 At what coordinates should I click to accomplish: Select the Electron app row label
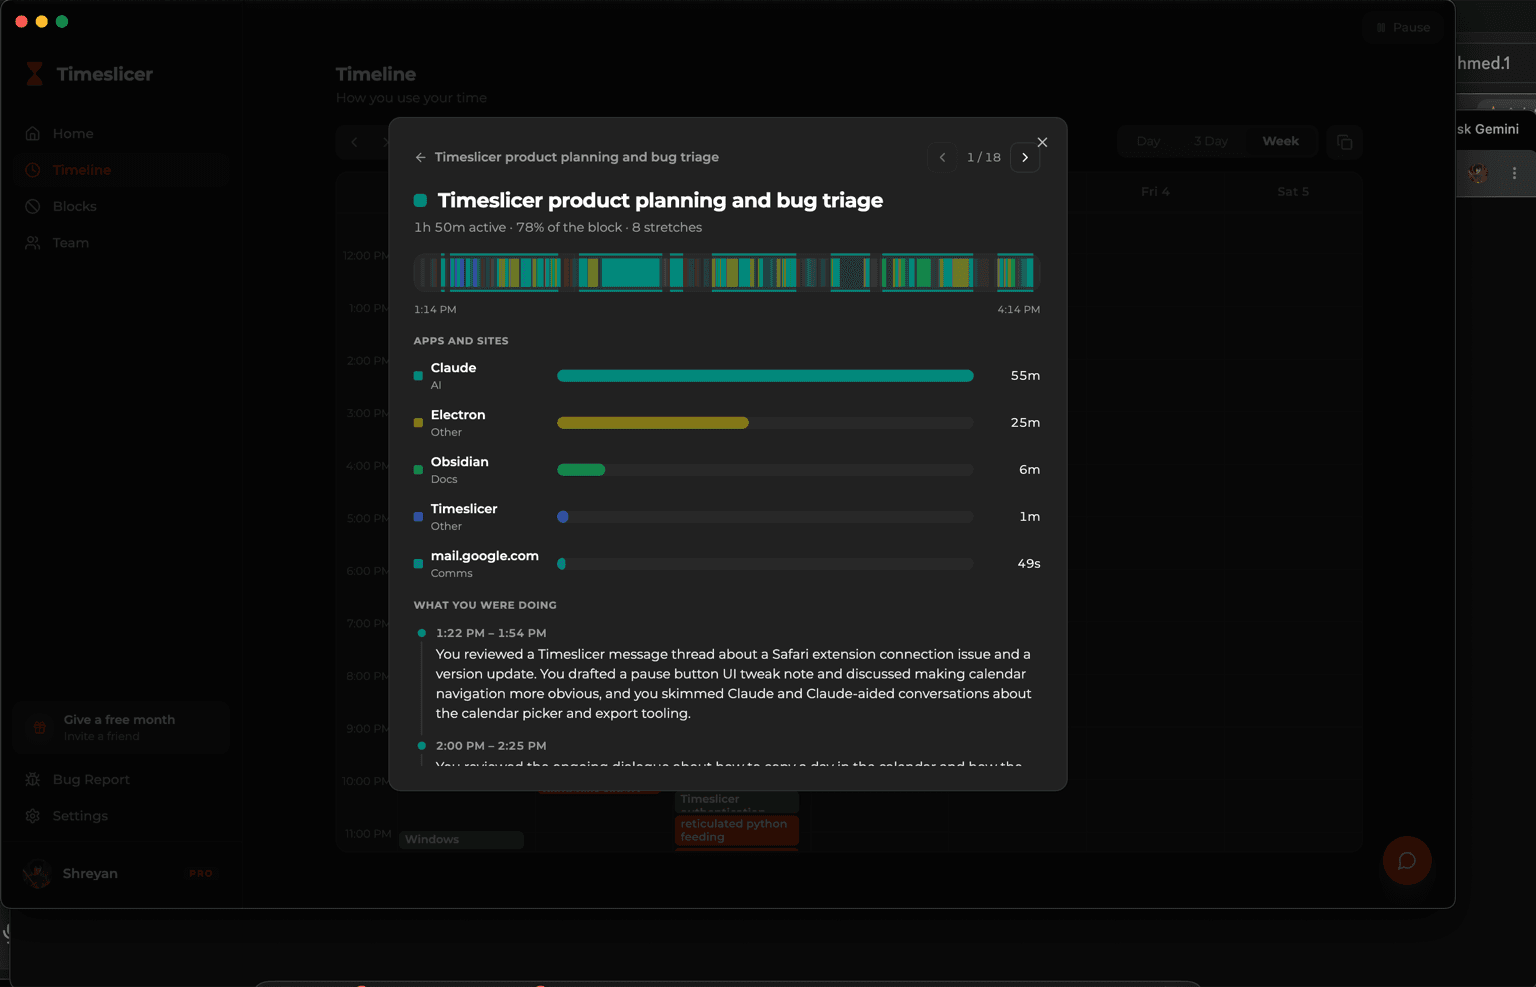click(x=458, y=415)
